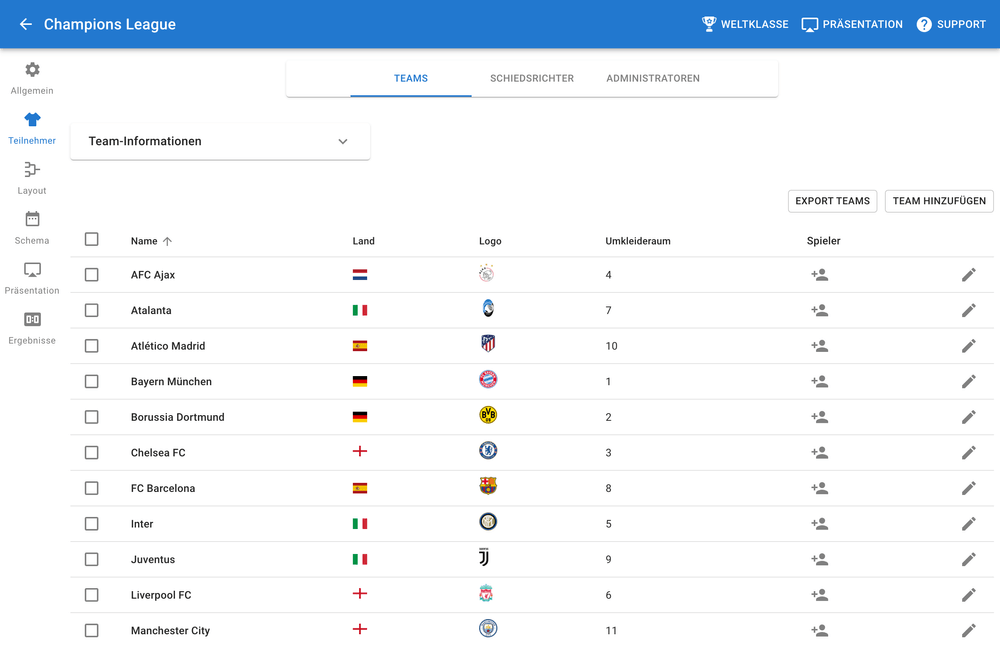Check the Chelsea FC row checkbox
Screen dimensions: 1000x647
(x=92, y=453)
